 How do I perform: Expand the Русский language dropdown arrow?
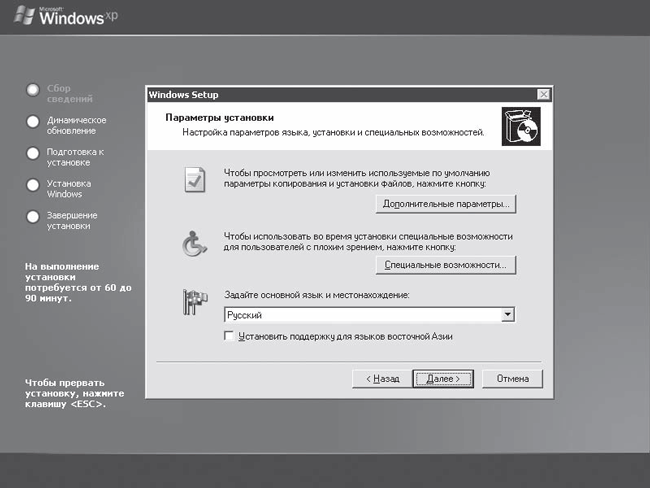pos(507,315)
